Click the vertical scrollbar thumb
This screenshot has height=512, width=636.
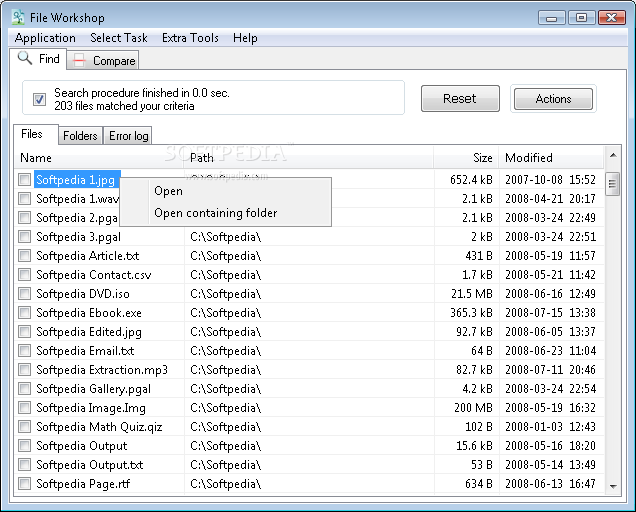(612, 184)
